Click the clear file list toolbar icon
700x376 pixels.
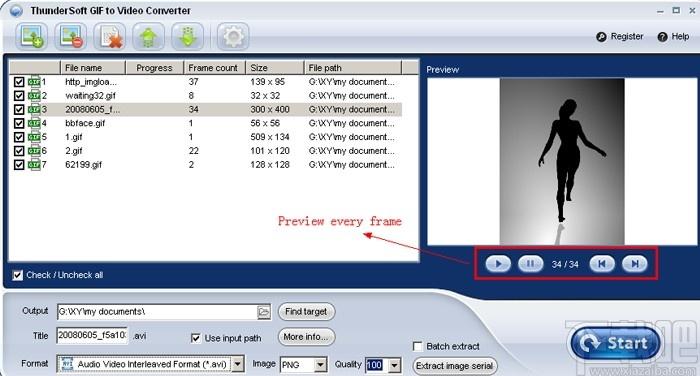click(x=109, y=36)
